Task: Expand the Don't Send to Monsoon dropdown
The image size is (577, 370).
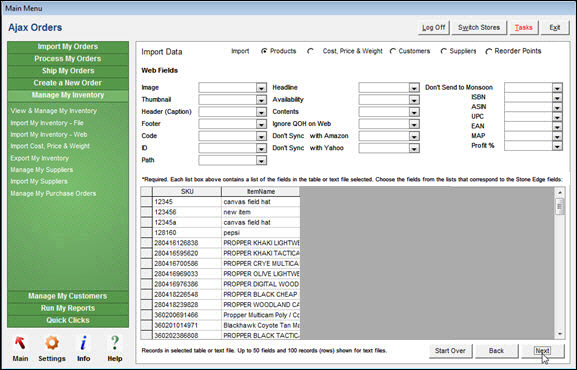Action: pos(557,88)
